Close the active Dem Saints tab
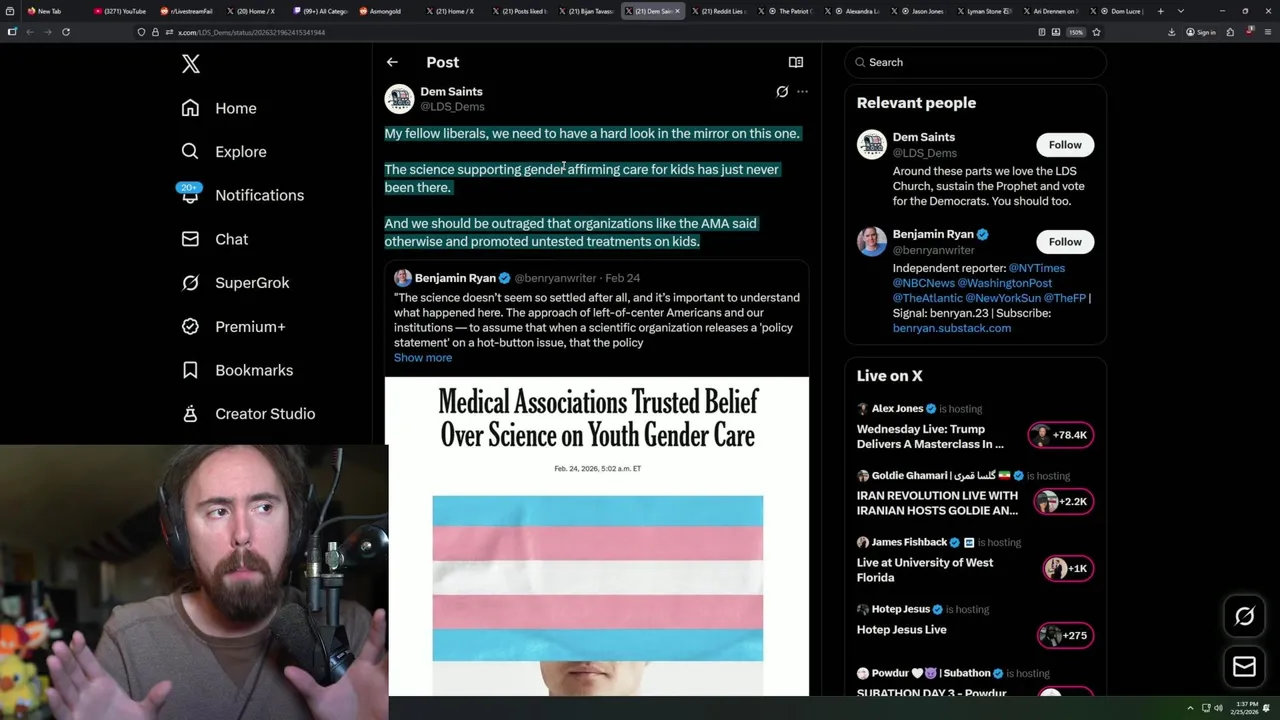This screenshot has width=1280, height=720. (677, 11)
